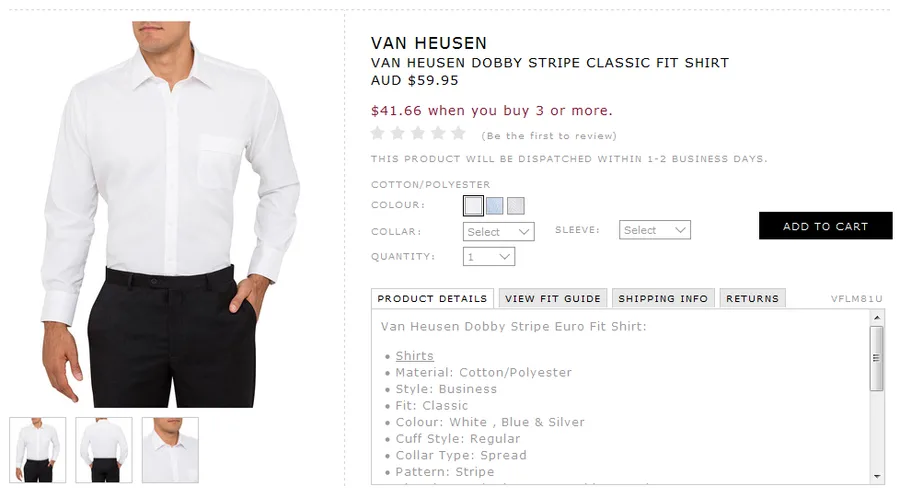Choose the blue colour swatch
This screenshot has height=488, width=900.
(x=494, y=206)
